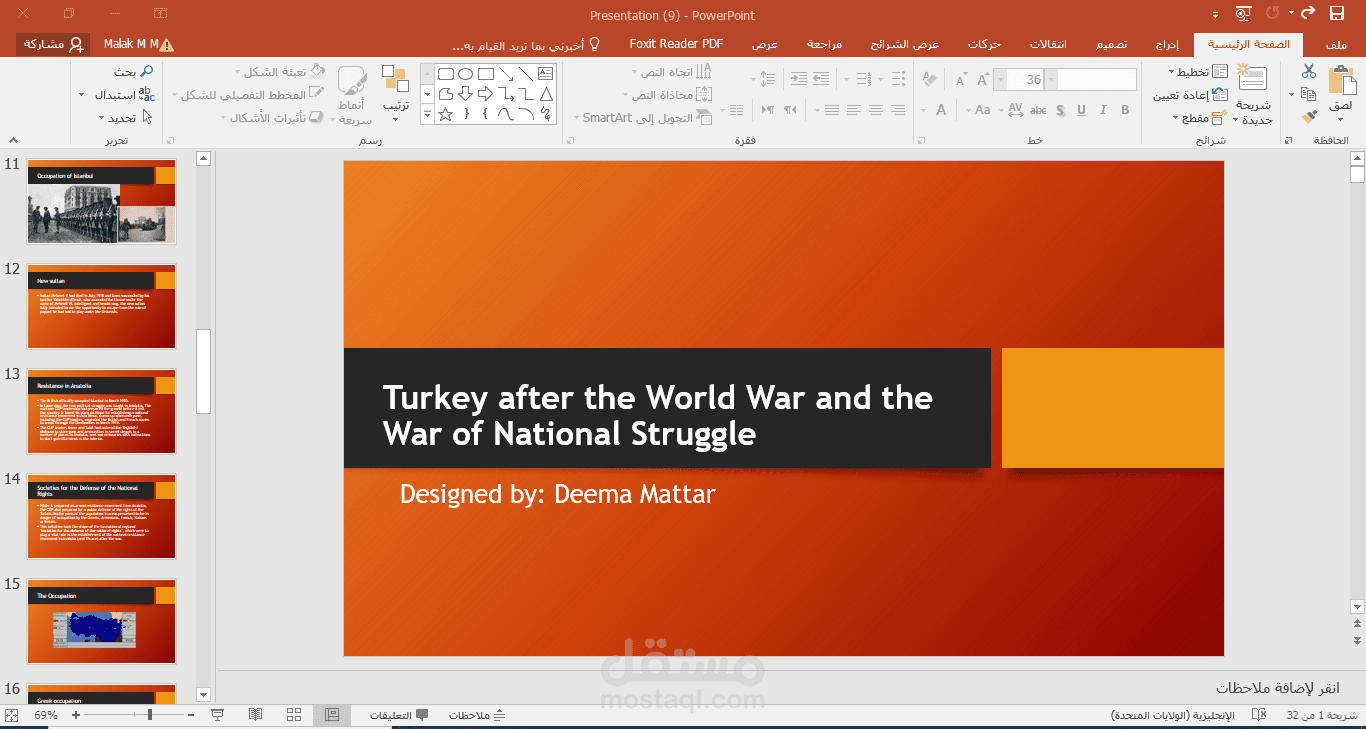Clear all formatting eraser icon
Screen dimensions: 1366x729
(x=929, y=79)
